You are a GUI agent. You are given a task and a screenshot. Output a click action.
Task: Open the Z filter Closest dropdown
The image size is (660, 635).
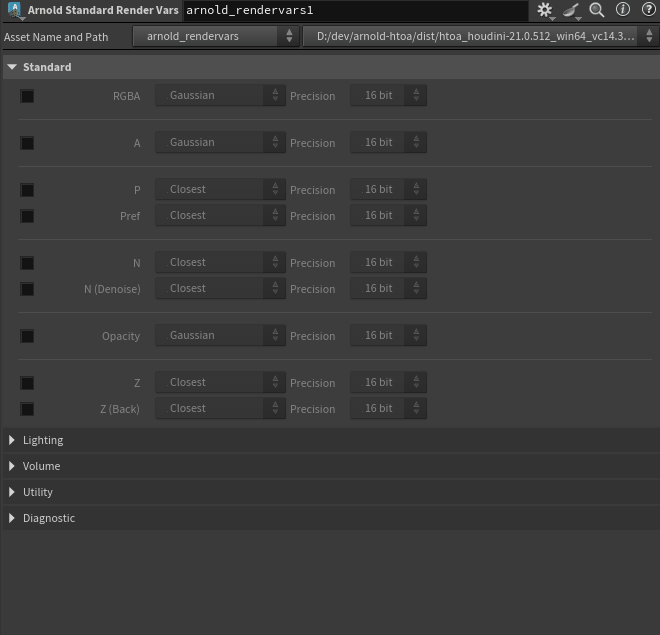pyautogui.click(x=221, y=383)
